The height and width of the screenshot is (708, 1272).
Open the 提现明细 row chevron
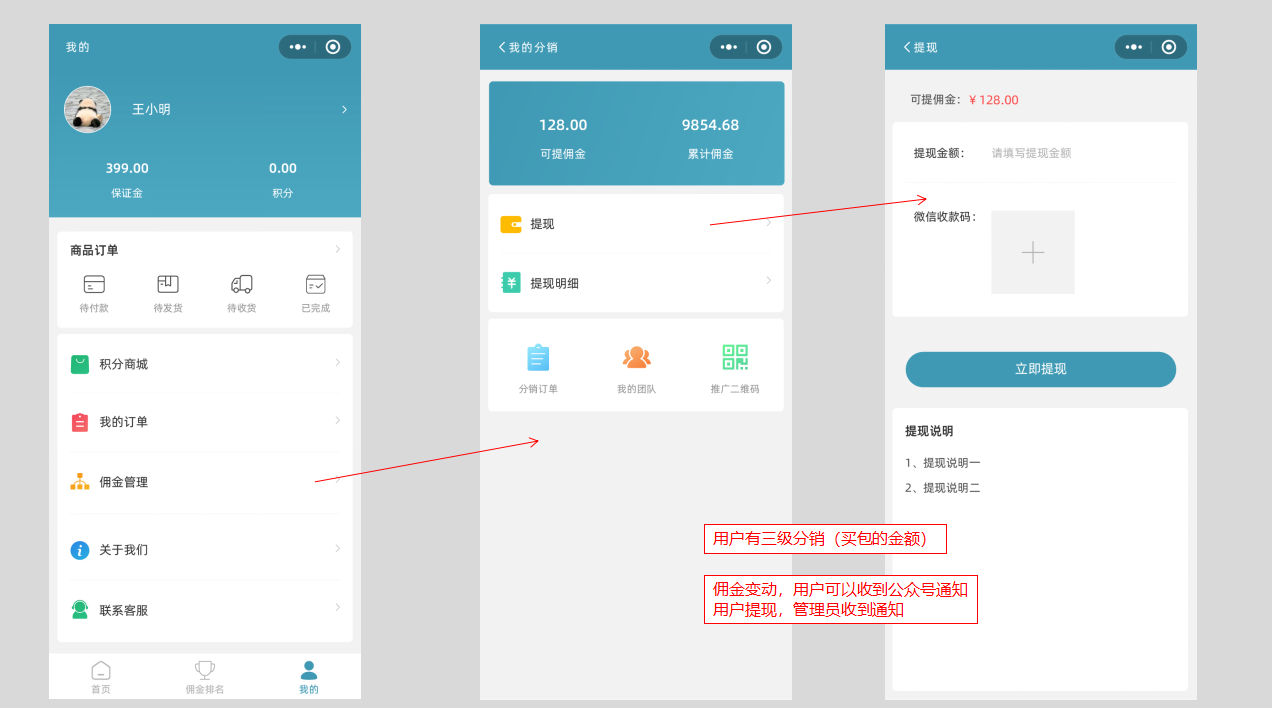click(768, 281)
